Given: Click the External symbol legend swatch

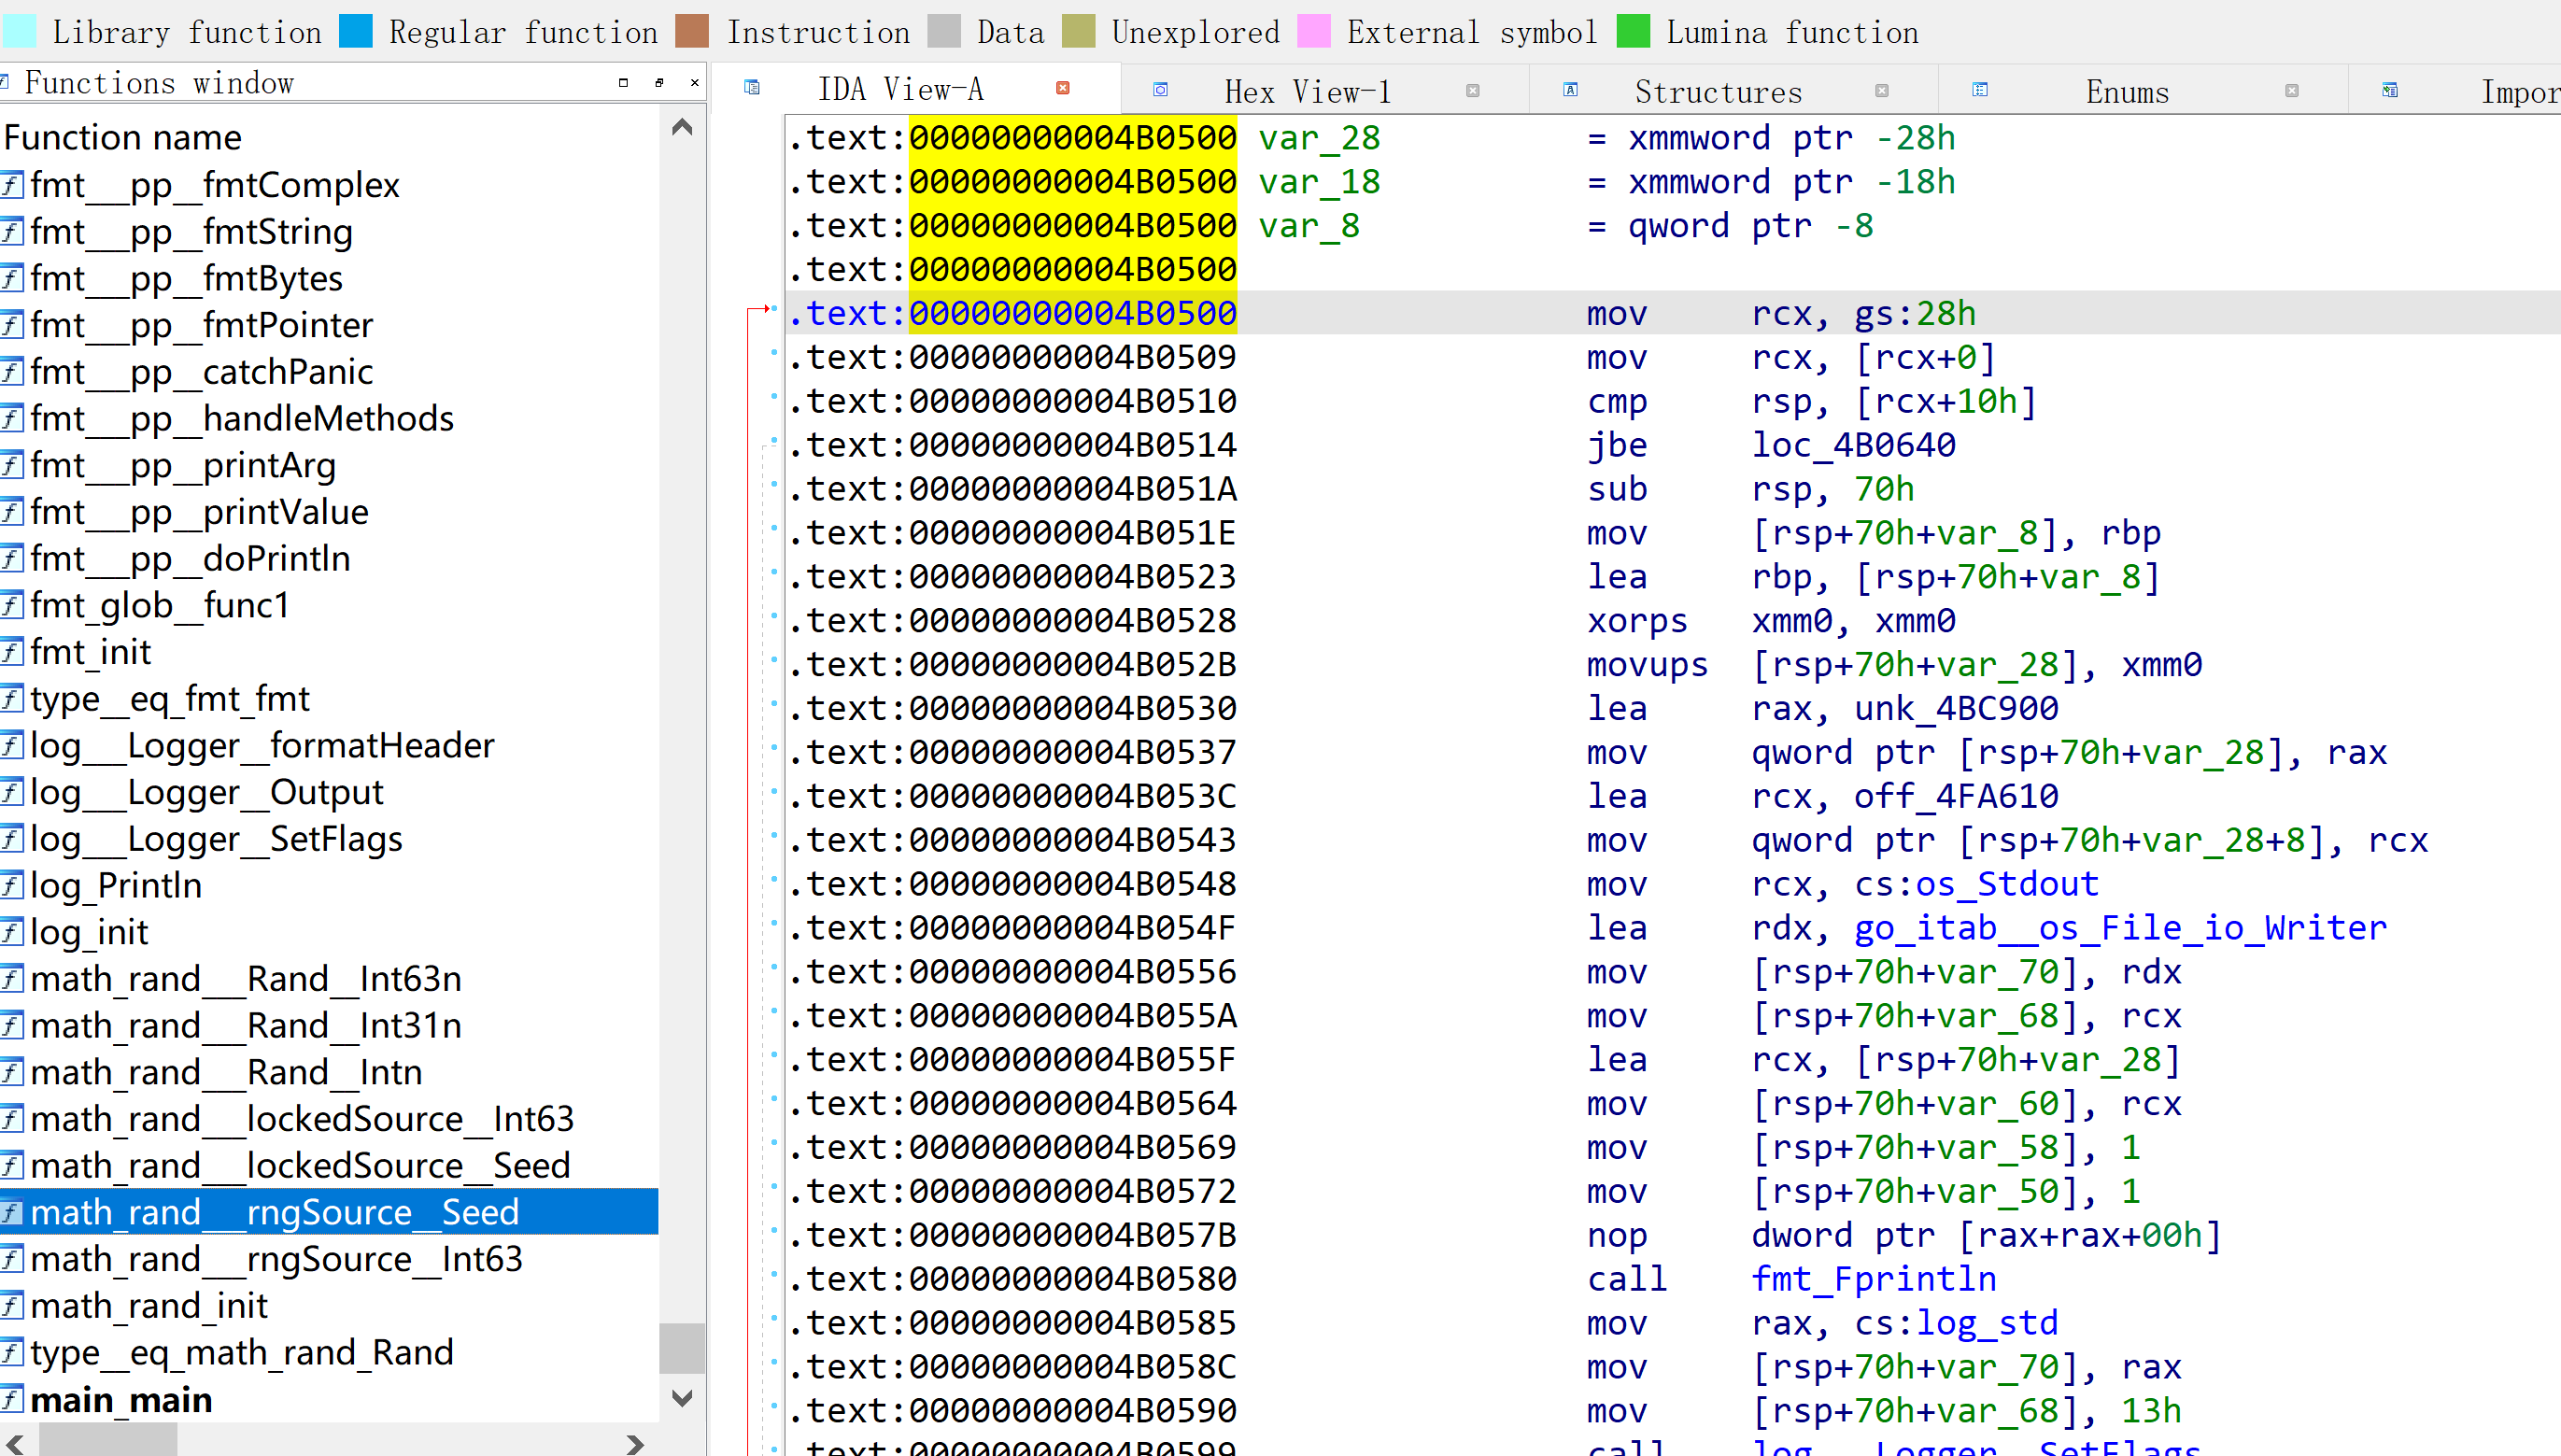Looking at the screenshot, I should [1314, 31].
